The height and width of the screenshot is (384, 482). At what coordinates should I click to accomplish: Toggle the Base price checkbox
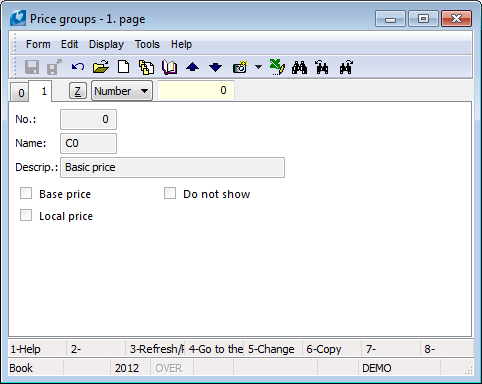click(x=26, y=193)
